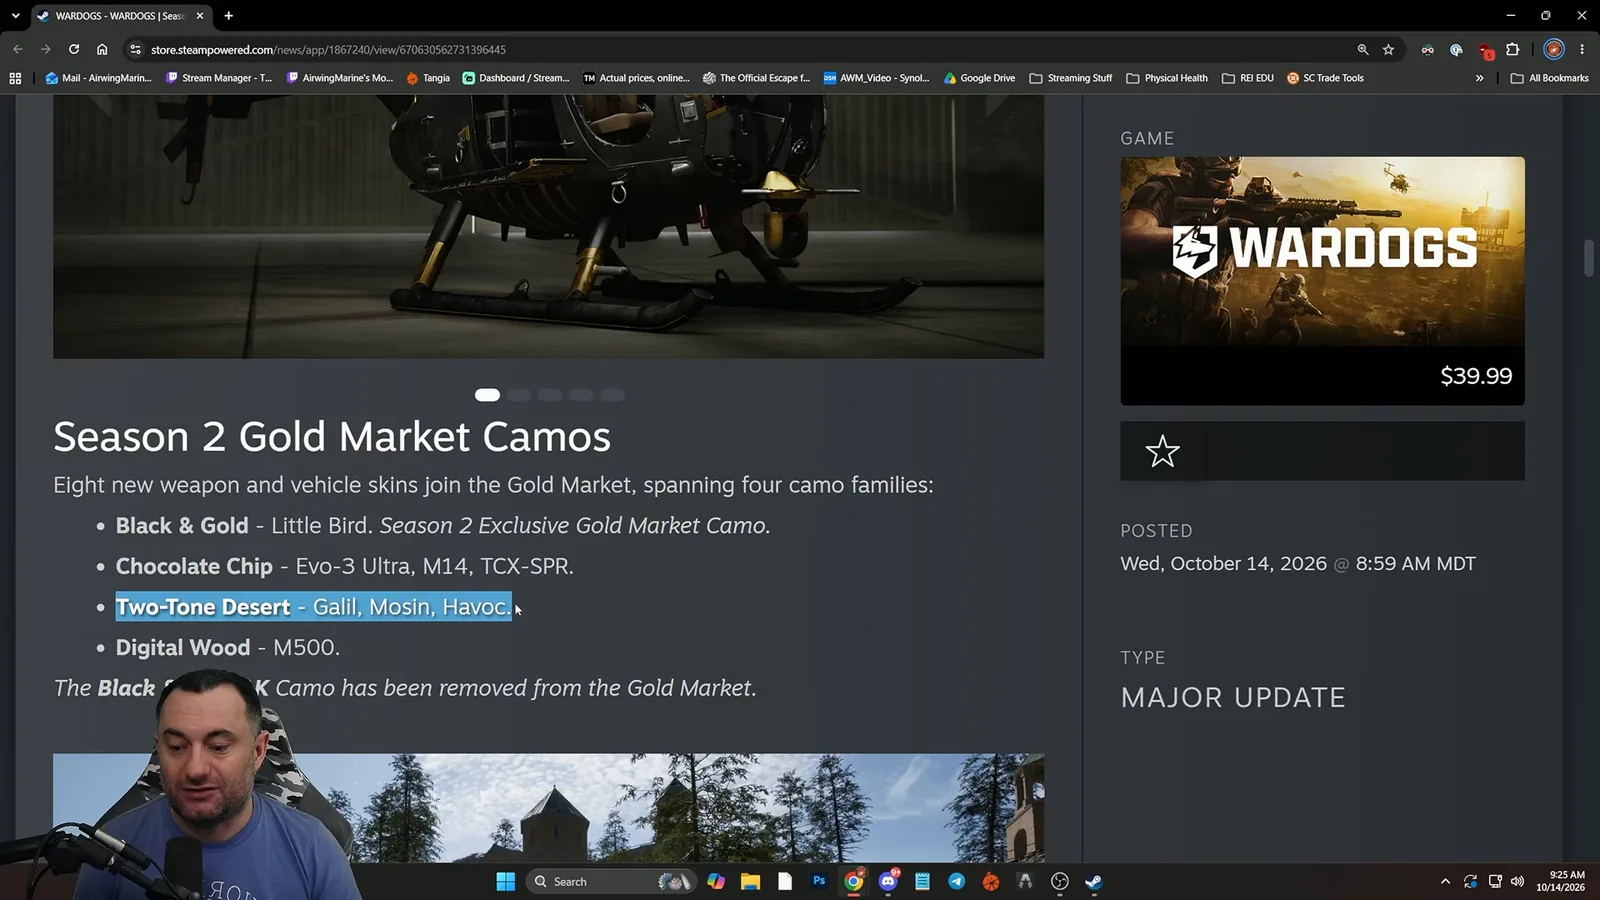Open Discord from the taskbar
The height and width of the screenshot is (900, 1600).
pyautogui.click(x=888, y=881)
